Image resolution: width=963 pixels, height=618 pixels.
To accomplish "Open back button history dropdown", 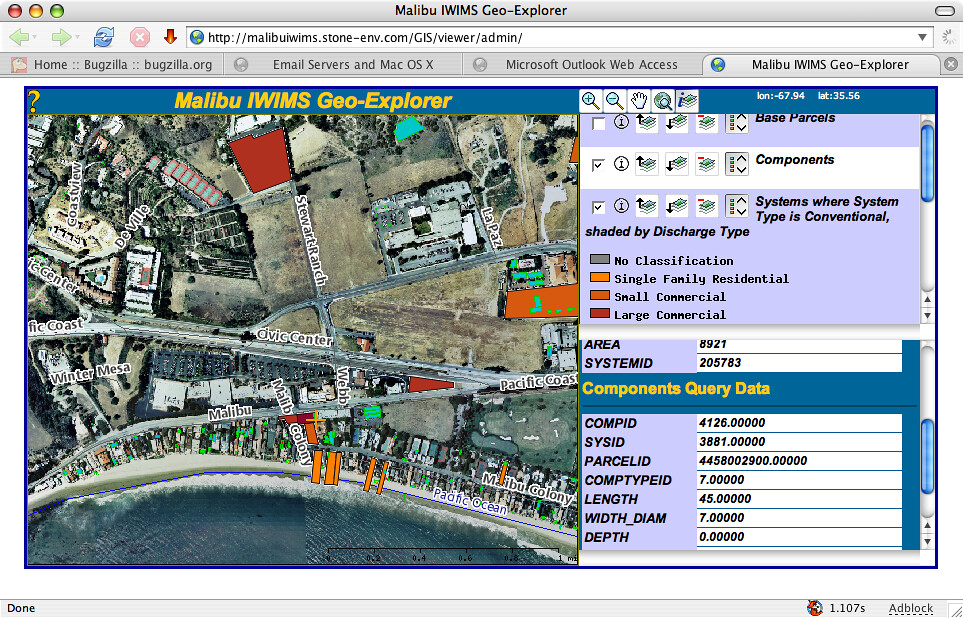I will pyautogui.click(x=34, y=38).
